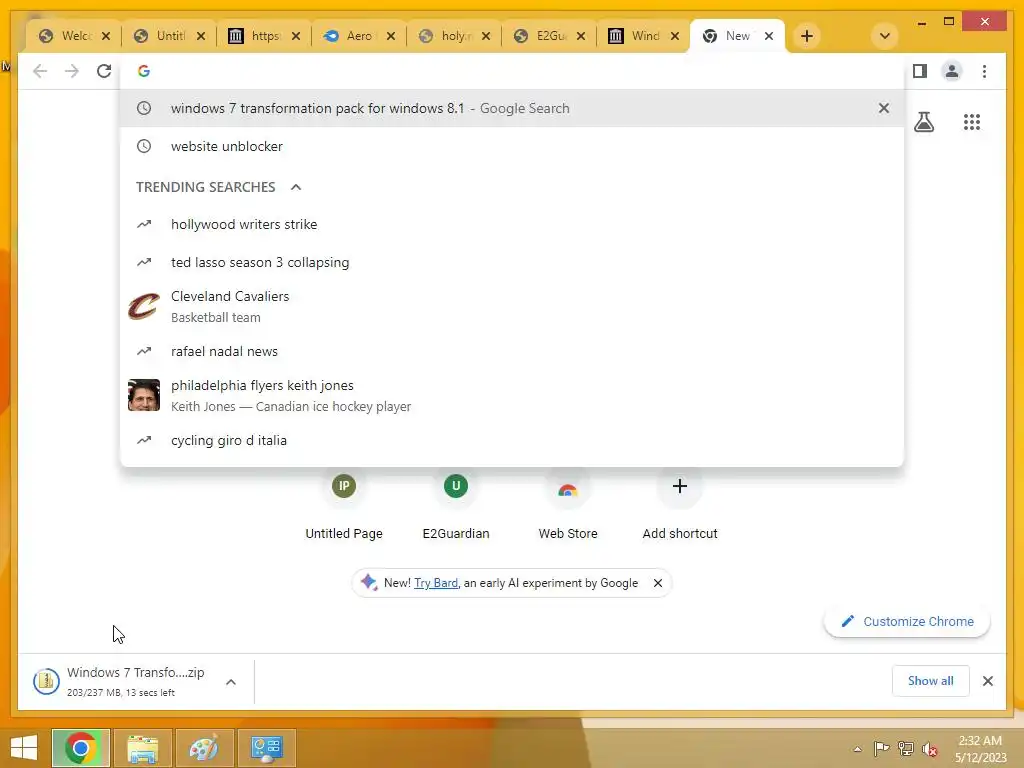Screen dimensions: 1024x768
Task: Open the Google apps grid
Action: click(972, 122)
